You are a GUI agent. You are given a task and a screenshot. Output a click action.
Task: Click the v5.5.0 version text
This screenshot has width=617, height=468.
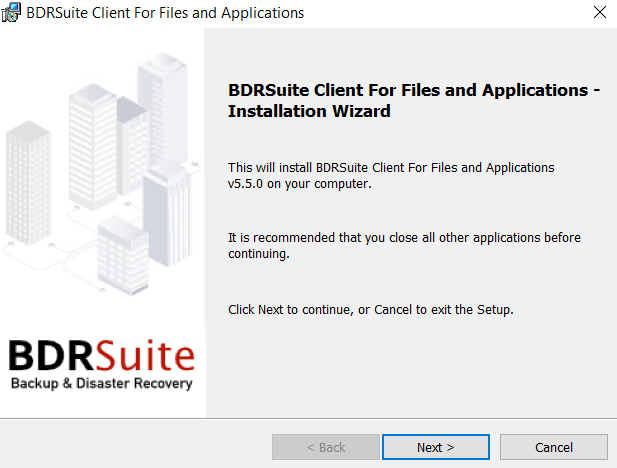tap(245, 184)
